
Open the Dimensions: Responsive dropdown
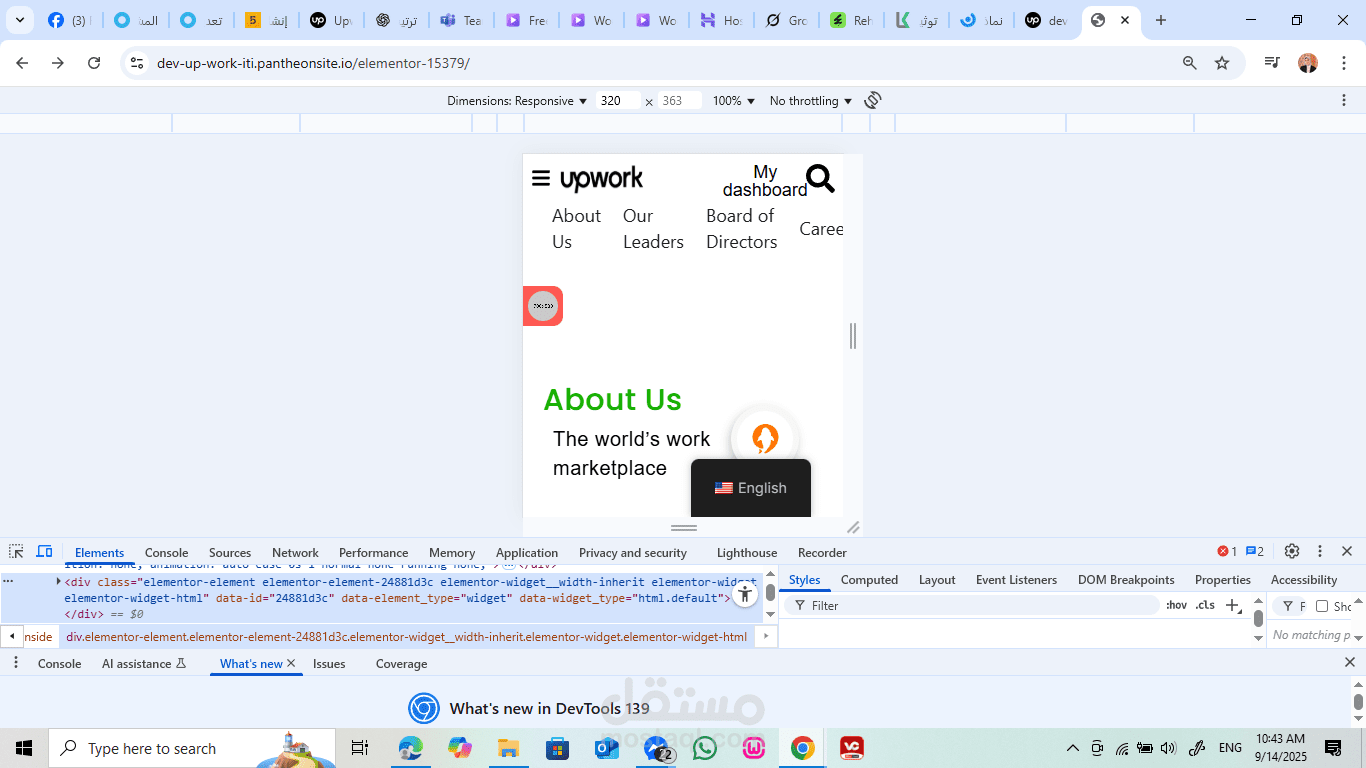(x=517, y=101)
